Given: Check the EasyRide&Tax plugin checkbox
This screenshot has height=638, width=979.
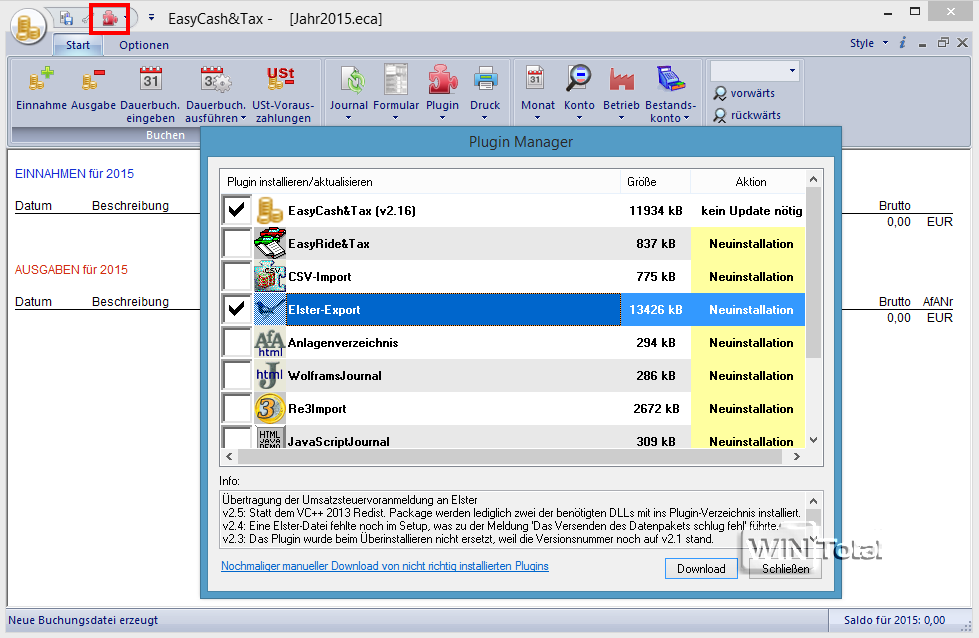Looking at the screenshot, I should pyautogui.click(x=237, y=243).
